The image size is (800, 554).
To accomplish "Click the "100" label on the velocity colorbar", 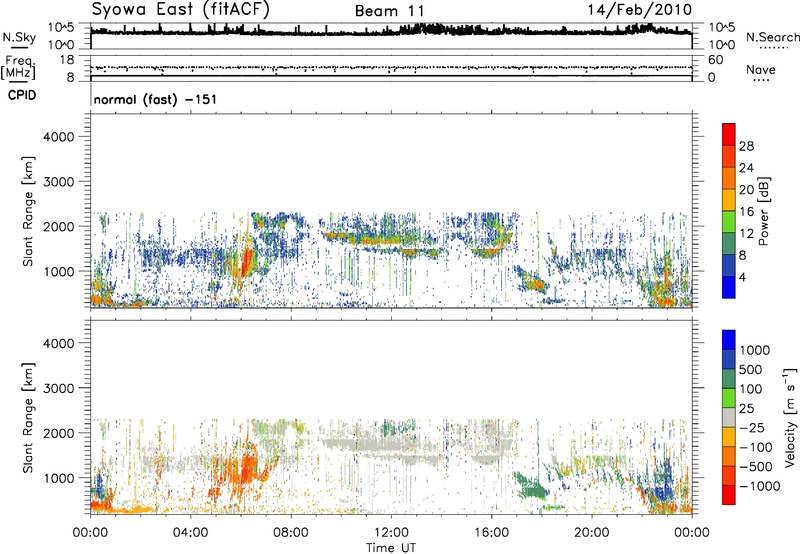I will coord(751,389).
